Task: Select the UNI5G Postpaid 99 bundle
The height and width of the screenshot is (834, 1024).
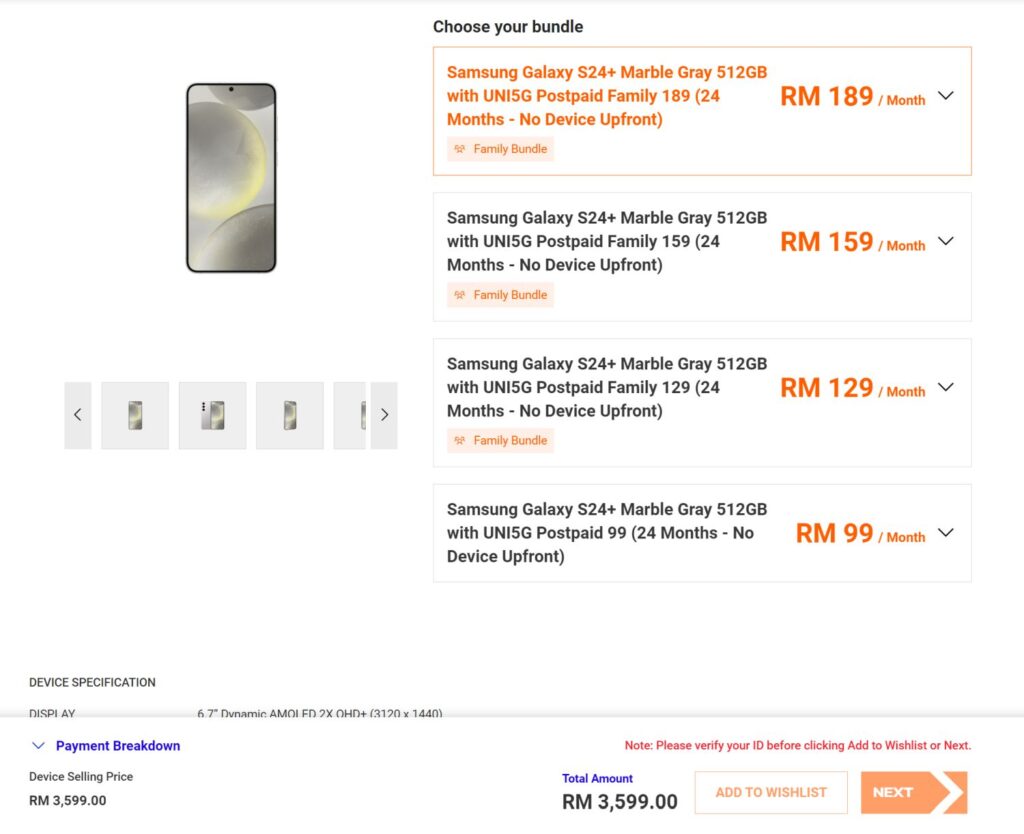Action: click(702, 533)
